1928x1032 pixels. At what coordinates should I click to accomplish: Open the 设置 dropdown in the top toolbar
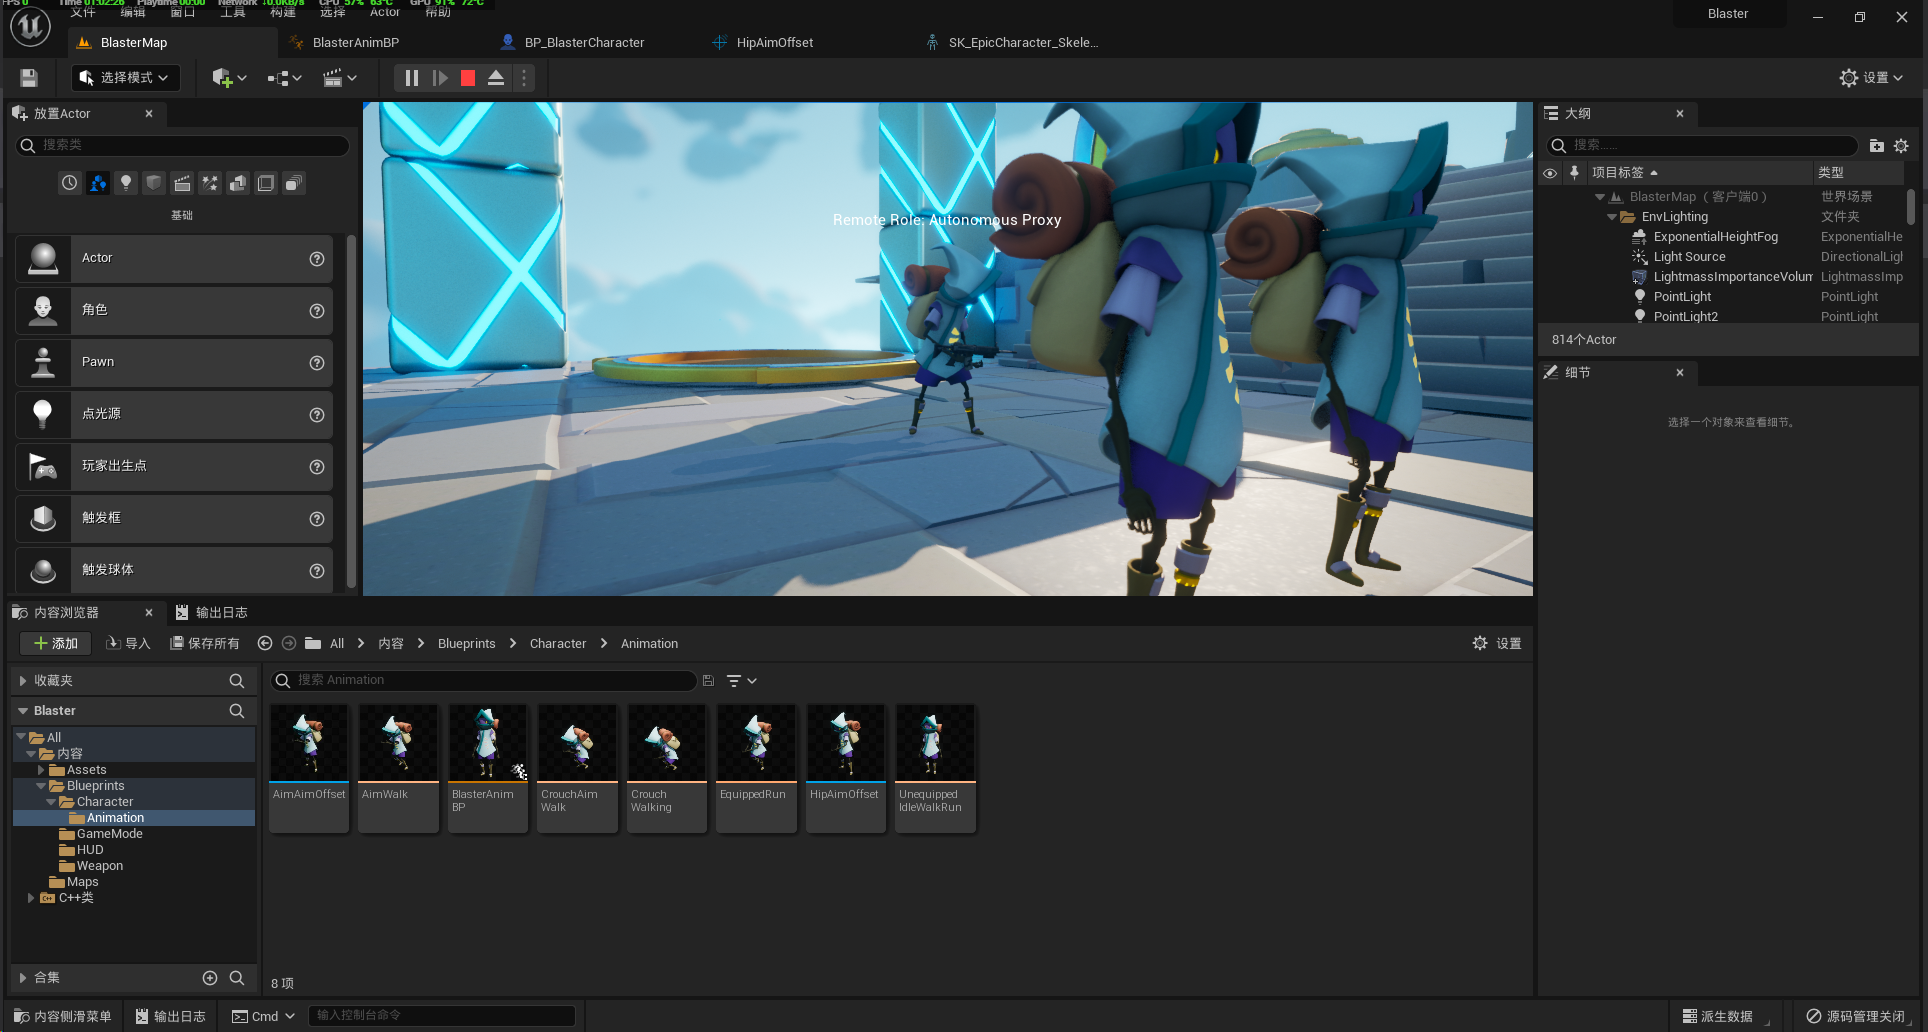[1871, 78]
